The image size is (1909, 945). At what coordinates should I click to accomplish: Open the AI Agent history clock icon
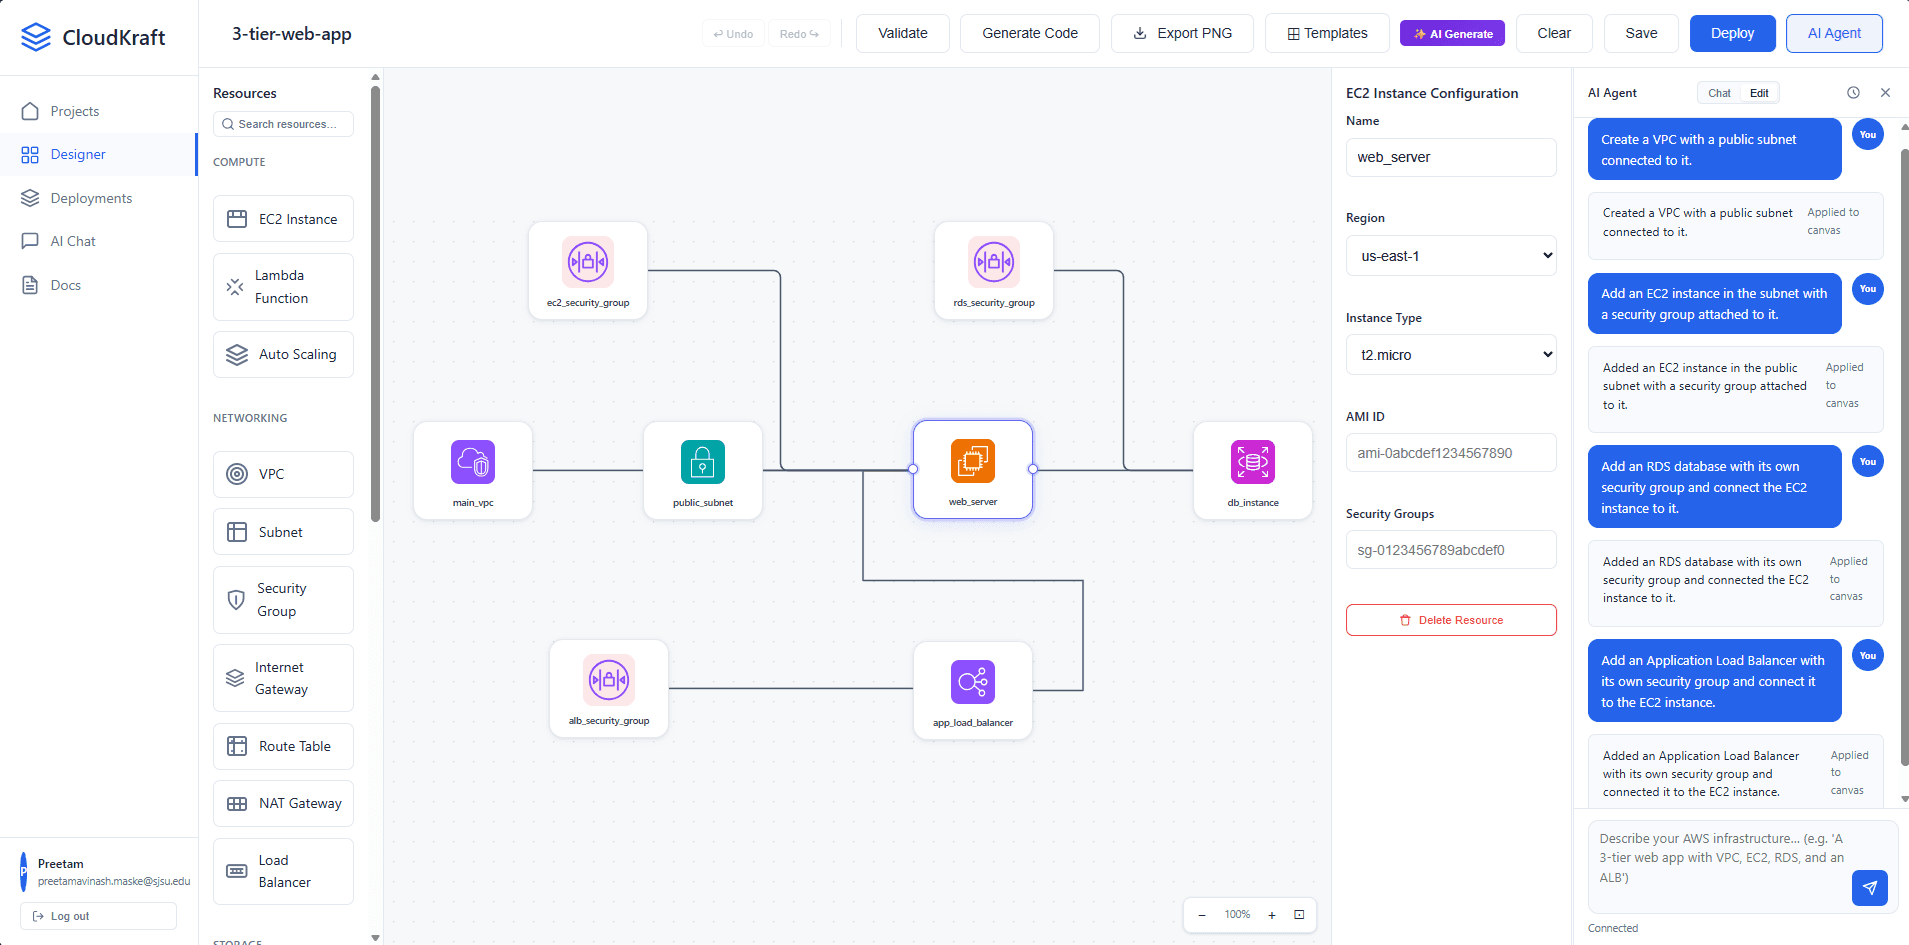[x=1853, y=93]
